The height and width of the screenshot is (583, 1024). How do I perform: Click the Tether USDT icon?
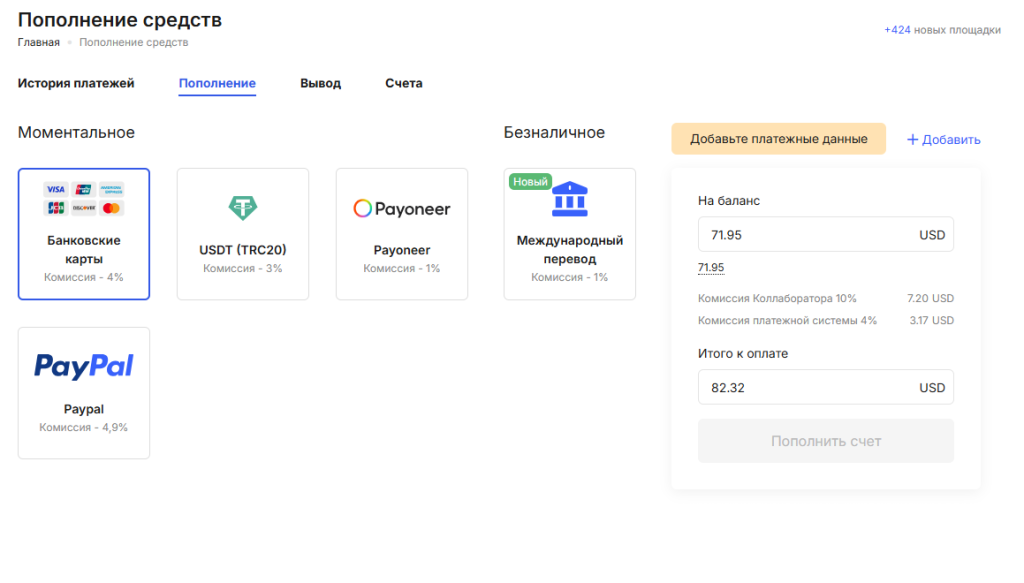pyautogui.click(x=243, y=207)
